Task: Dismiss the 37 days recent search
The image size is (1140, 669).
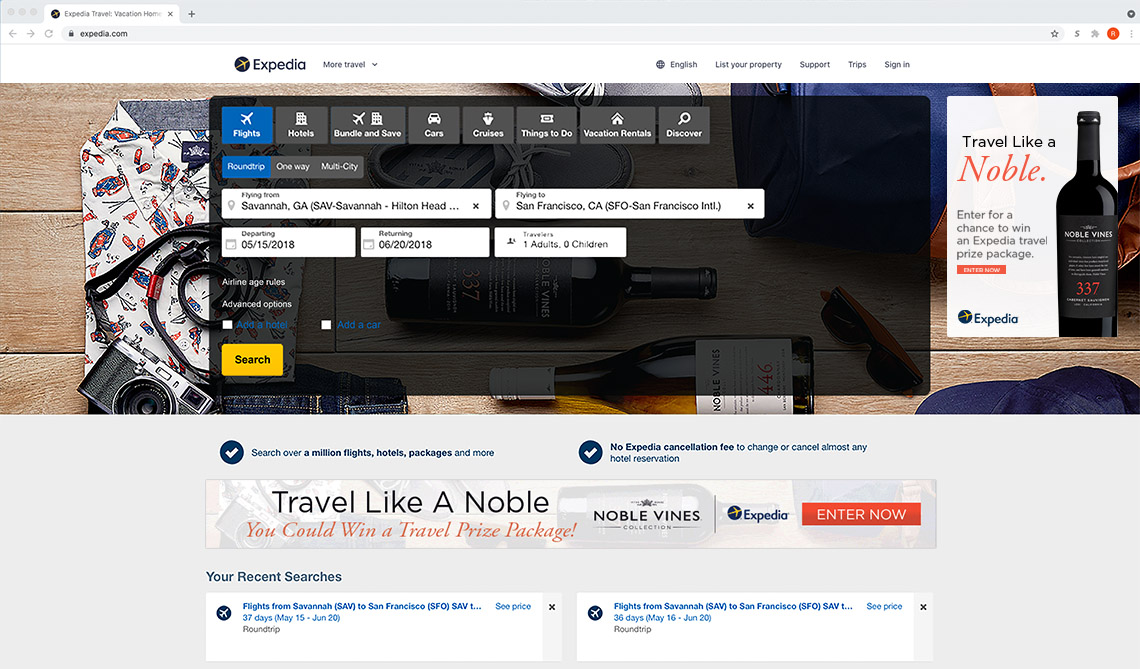Action: coord(552,607)
